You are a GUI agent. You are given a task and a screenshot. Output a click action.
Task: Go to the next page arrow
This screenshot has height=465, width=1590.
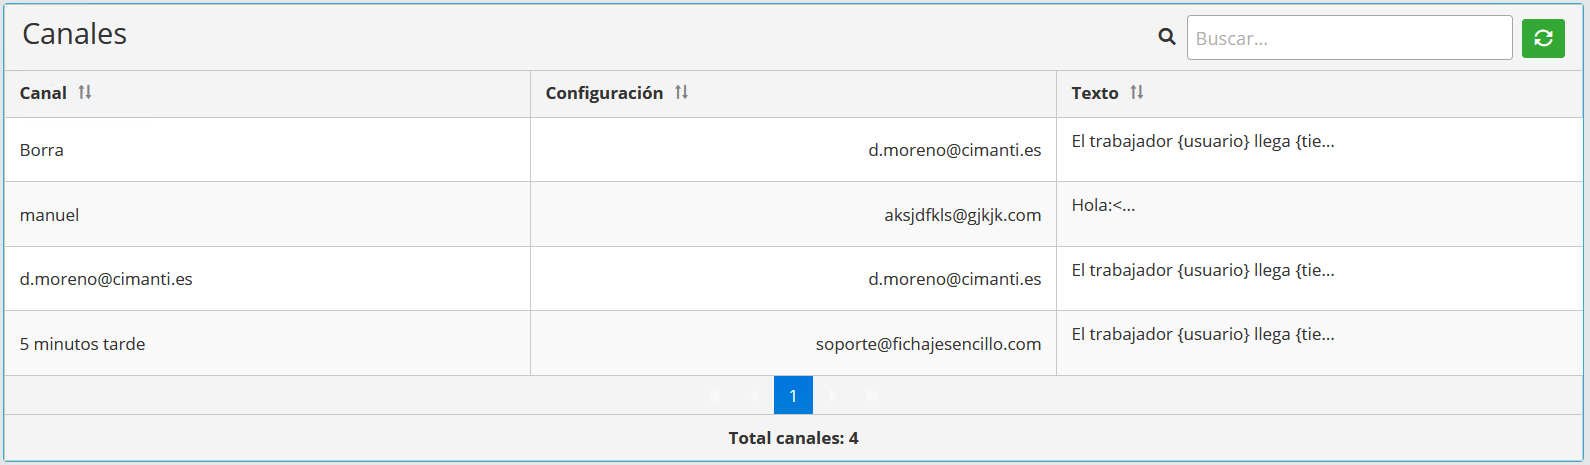pyautogui.click(x=832, y=396)
